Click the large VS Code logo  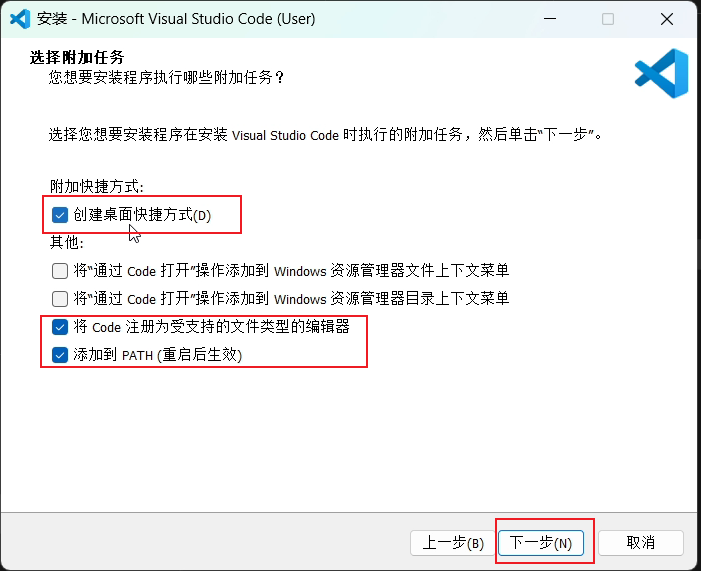coord(662,73)
